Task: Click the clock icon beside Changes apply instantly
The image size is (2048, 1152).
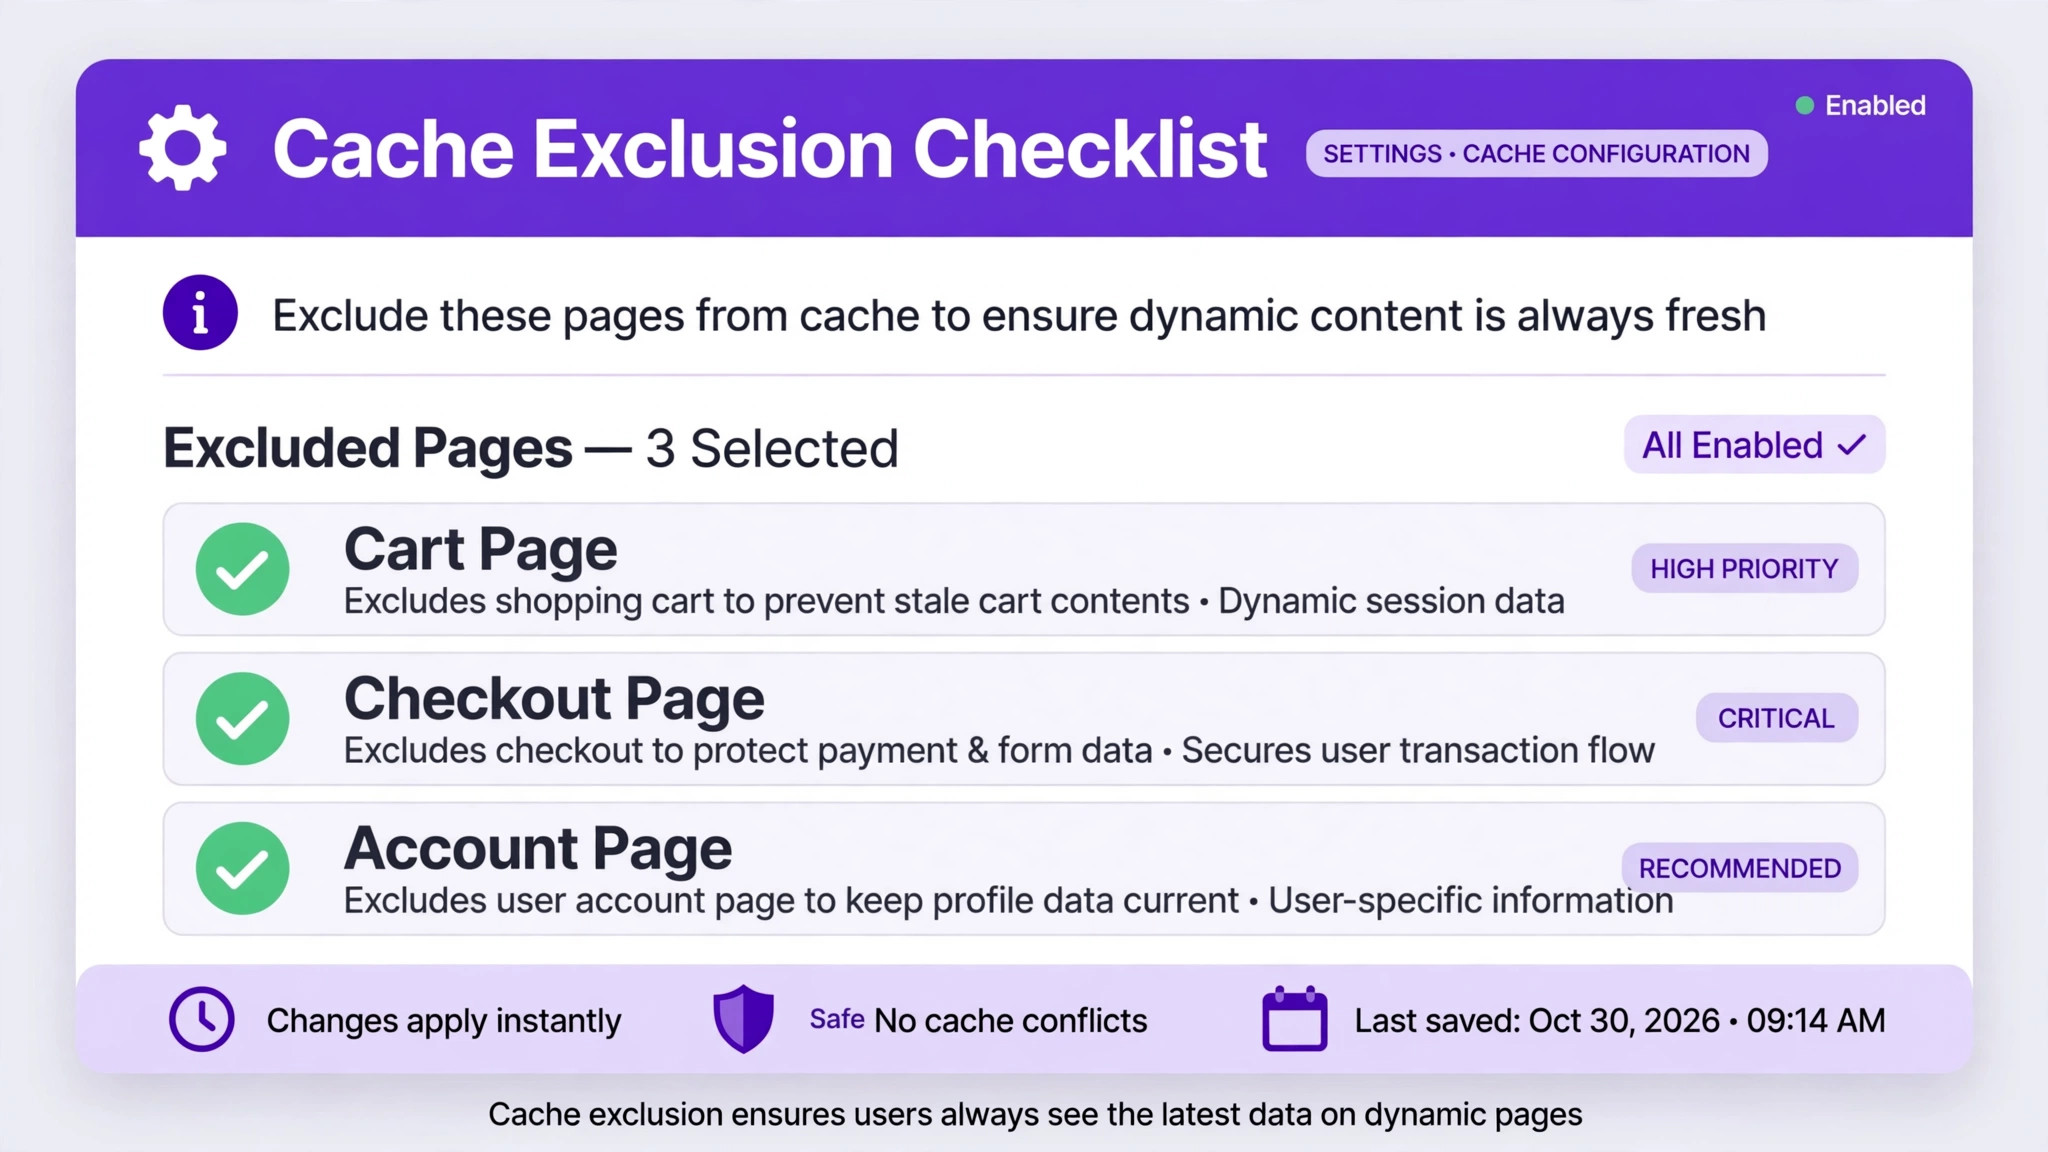Action: 201,1019
